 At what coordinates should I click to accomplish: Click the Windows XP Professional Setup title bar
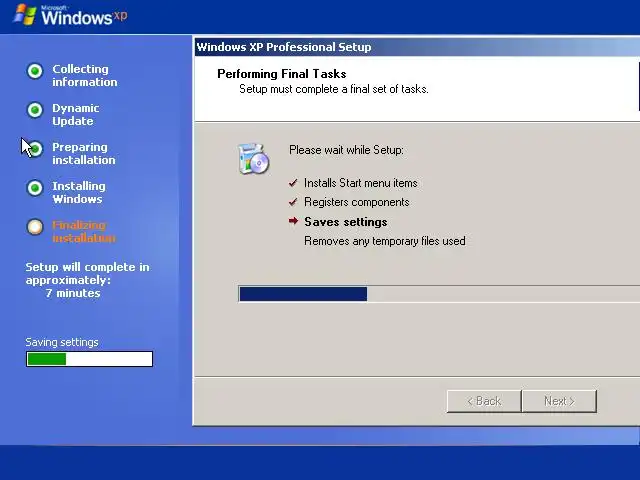pyautogui.click(x=417, y=47)
